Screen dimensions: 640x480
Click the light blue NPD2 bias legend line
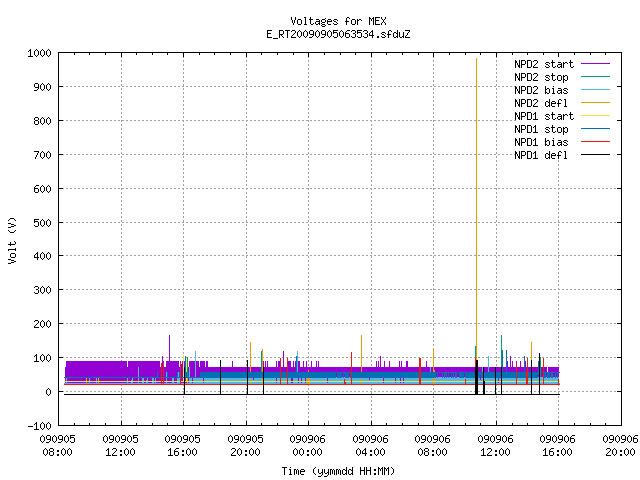point(595,89)
